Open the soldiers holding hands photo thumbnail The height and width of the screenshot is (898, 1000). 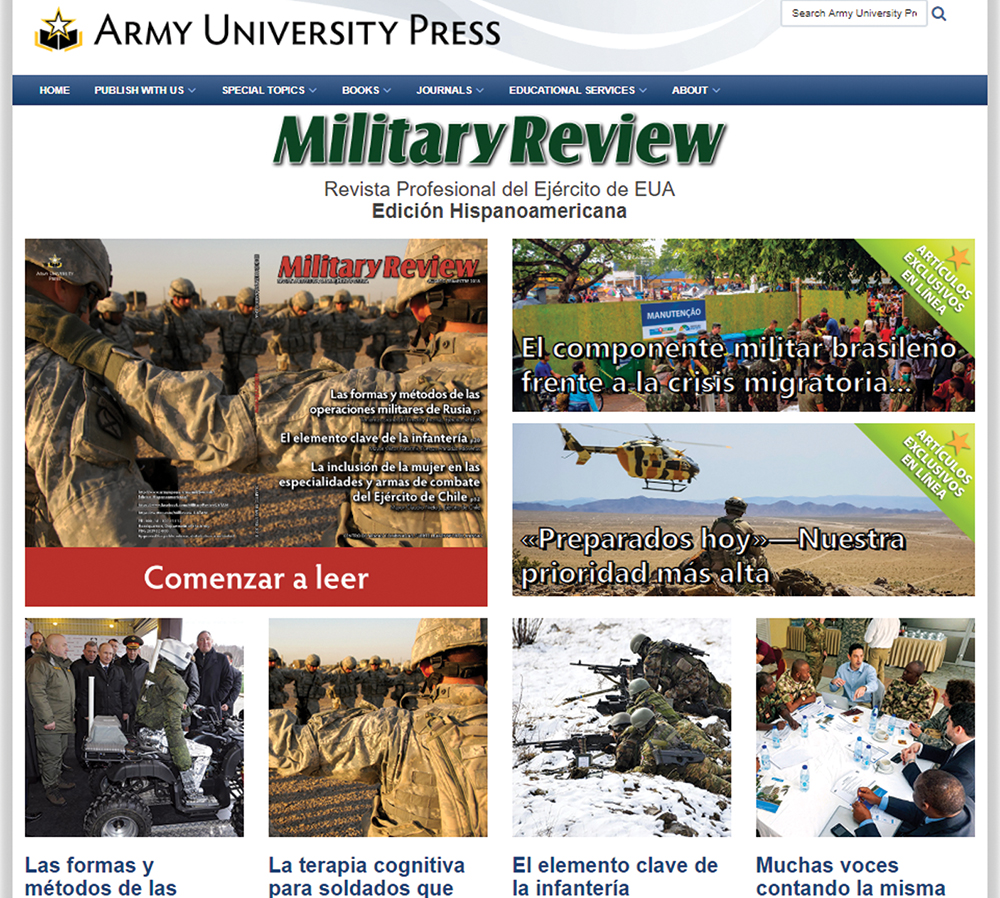coord(378,727)
